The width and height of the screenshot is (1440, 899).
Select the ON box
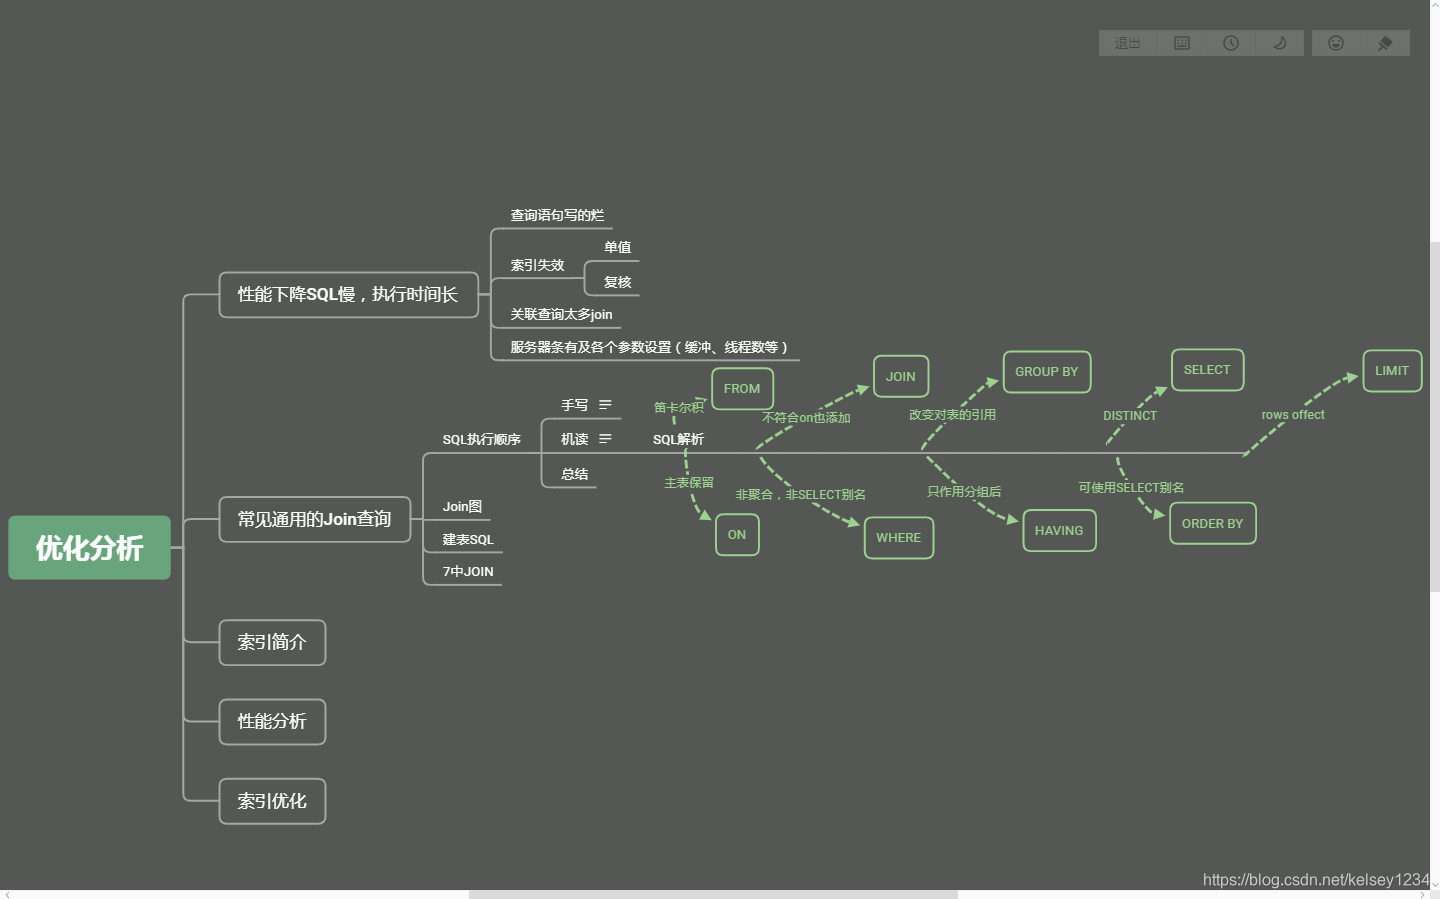(737, 535)
